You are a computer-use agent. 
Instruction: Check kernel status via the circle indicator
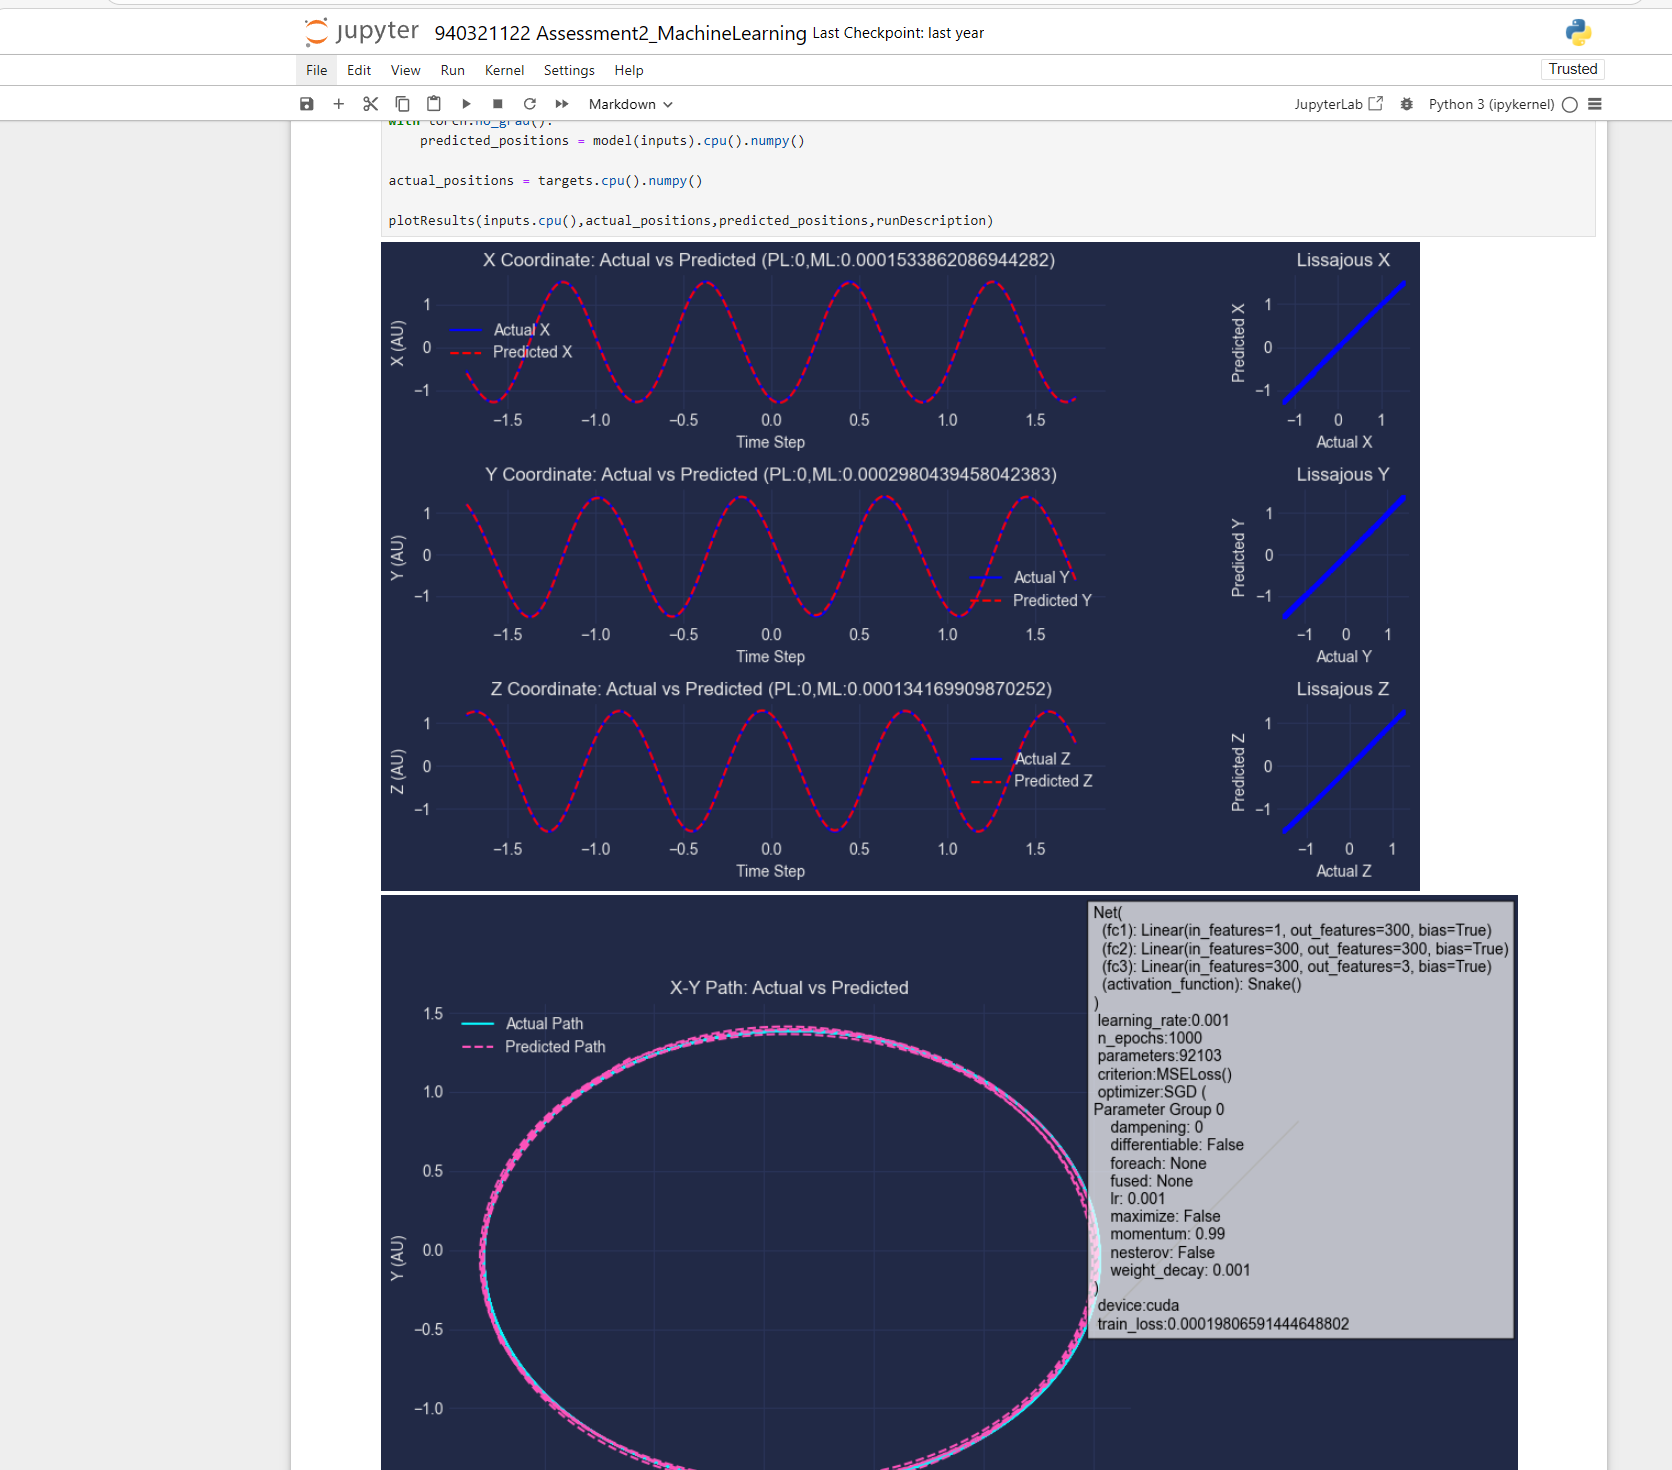tap(1569, 104)
